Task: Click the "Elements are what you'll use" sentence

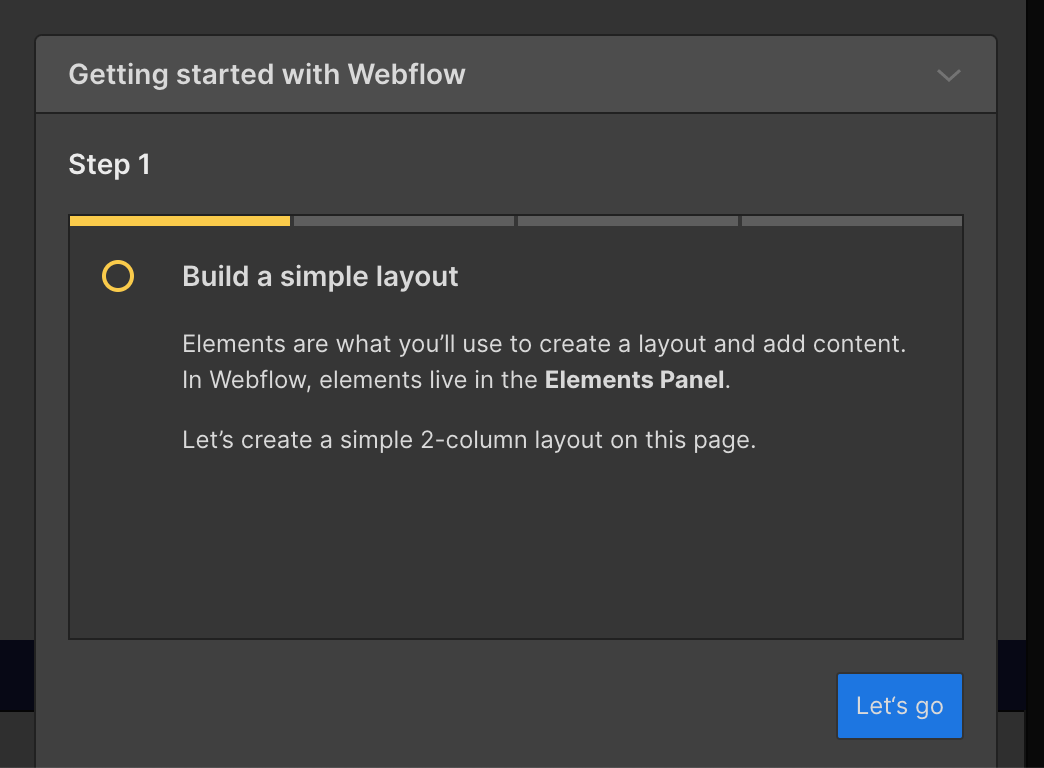Action: (x=543, y=344)
